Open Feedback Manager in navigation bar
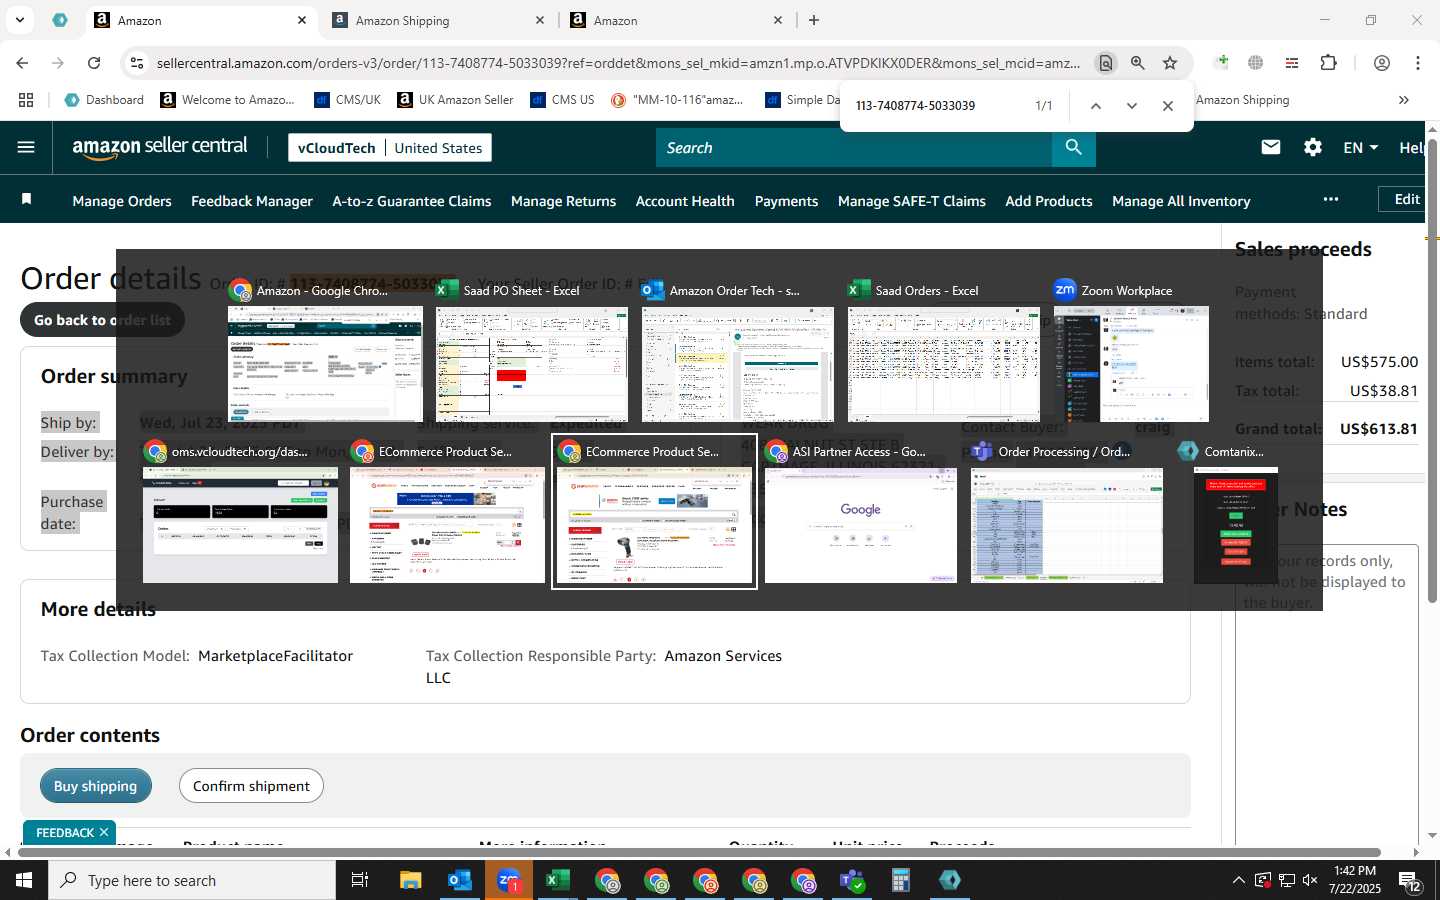The height and width of the screenshot is (900, 1440). point(252,201)
